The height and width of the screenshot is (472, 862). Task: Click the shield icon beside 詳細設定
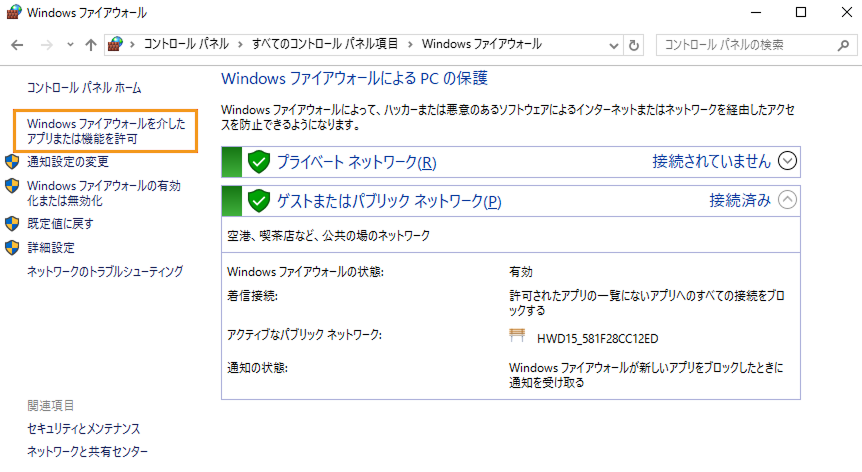pyautogui.click(x=12, y=247)
